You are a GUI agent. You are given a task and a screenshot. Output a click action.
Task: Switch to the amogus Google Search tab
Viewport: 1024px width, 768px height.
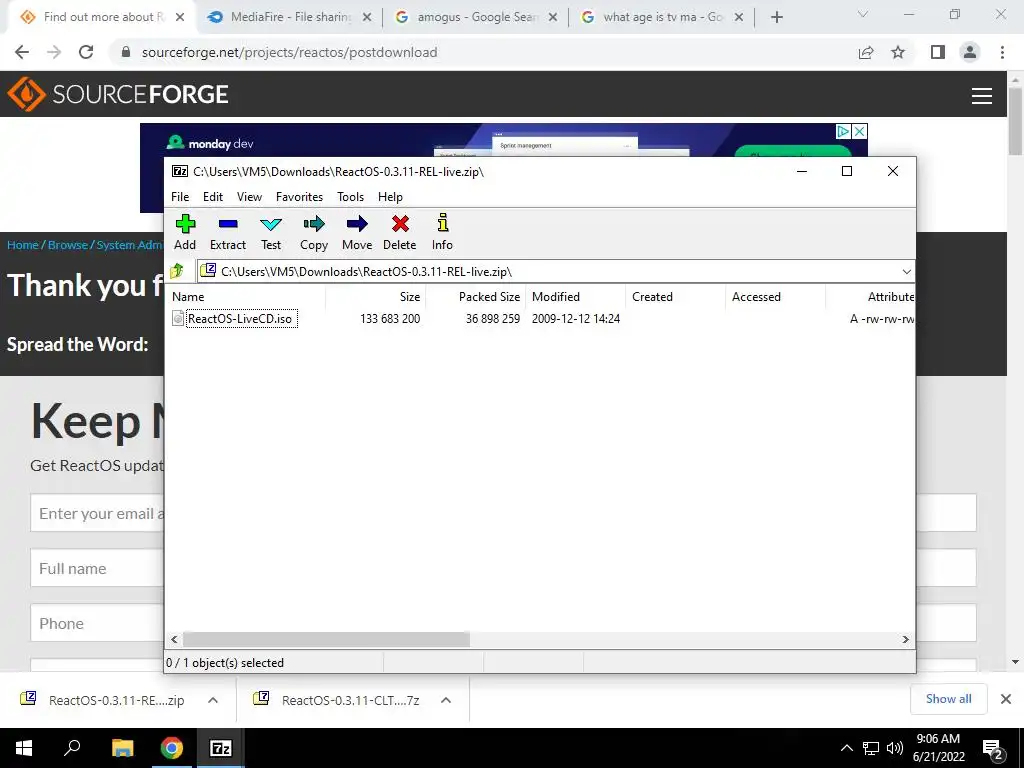pyautogui.click(x=477, y=17)
